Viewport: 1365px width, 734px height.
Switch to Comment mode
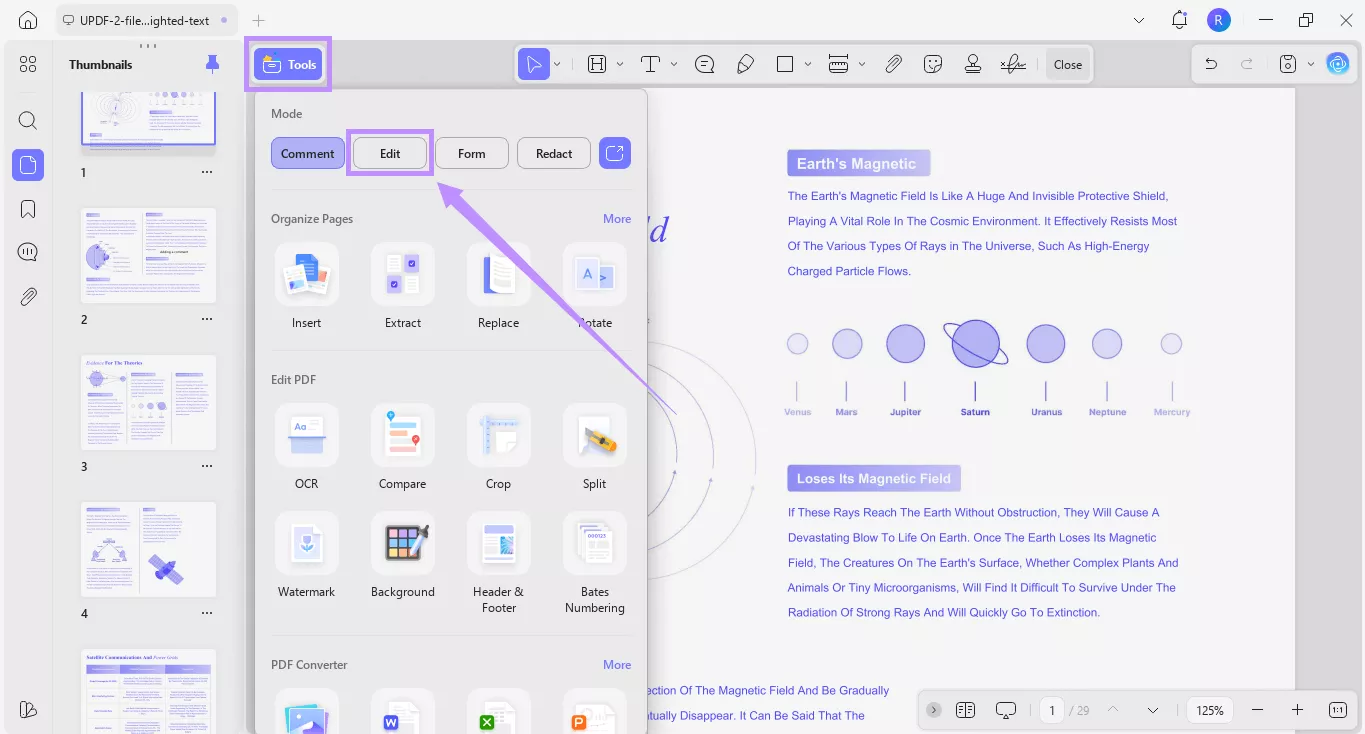[x=307, y=152]
